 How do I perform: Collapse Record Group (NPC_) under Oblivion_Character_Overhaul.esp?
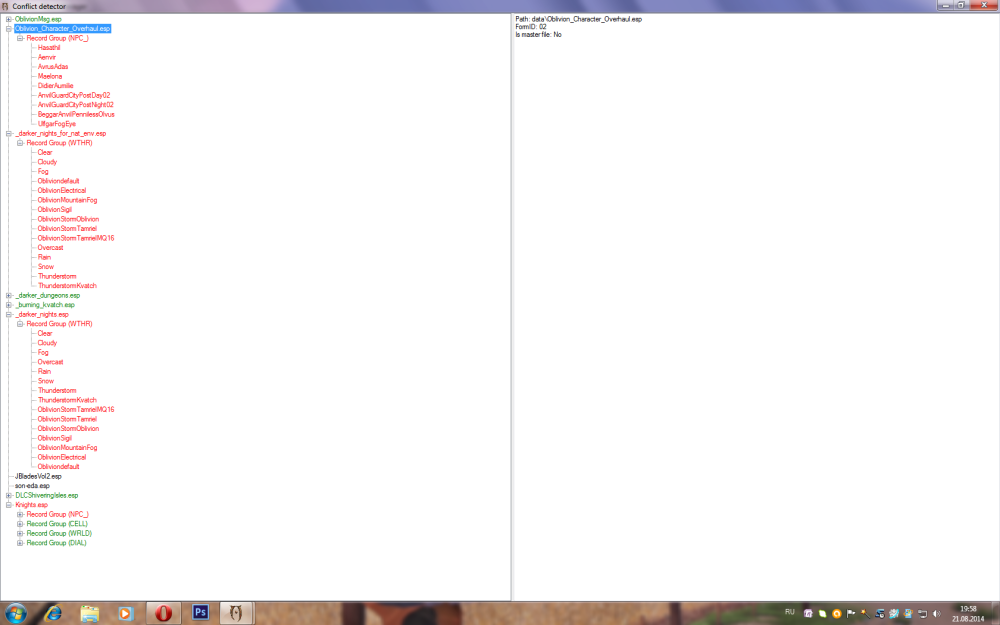20,38
